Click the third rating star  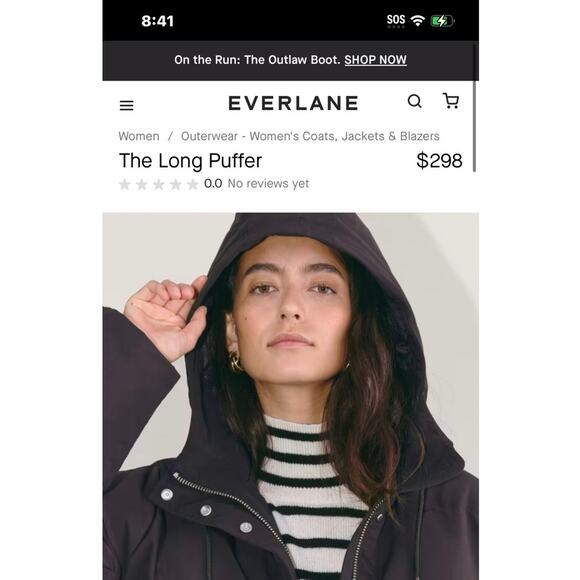[x=159, y=184]
